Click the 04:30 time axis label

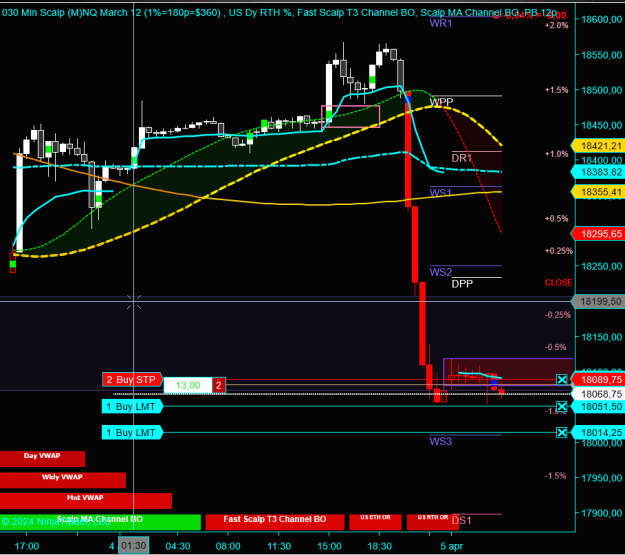(x=178, y=546)
